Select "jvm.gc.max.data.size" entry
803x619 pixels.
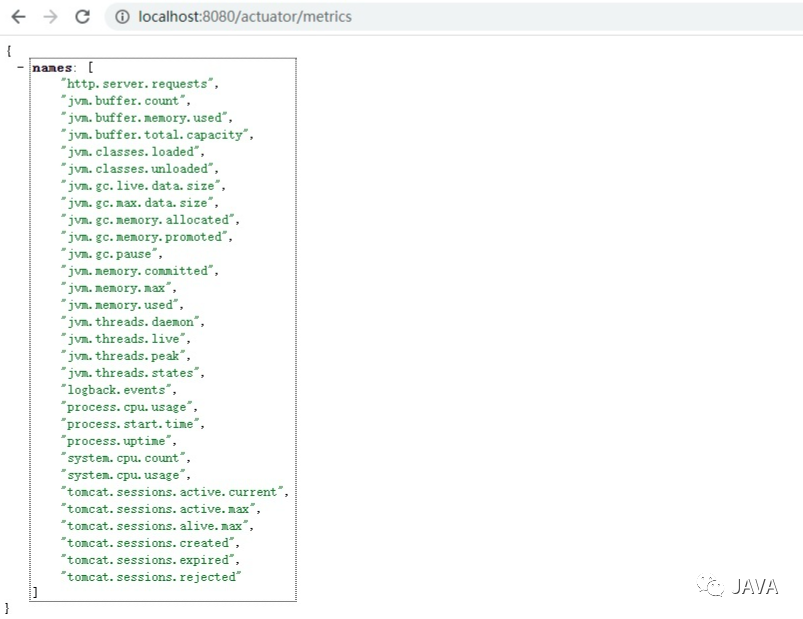[x=137, y=203]
